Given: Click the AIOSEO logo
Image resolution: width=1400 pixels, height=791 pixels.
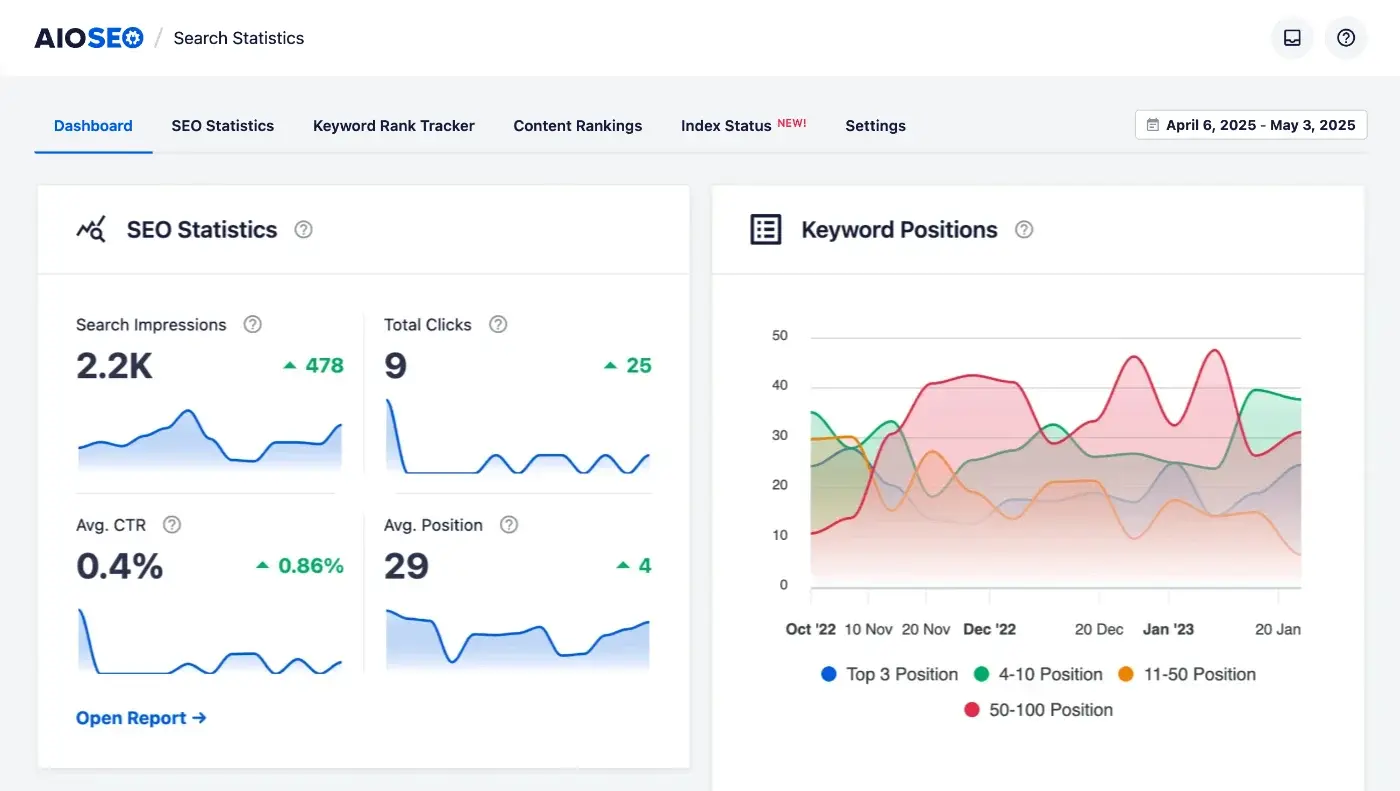Looking at the screenshot, I should tap(89, 38).
